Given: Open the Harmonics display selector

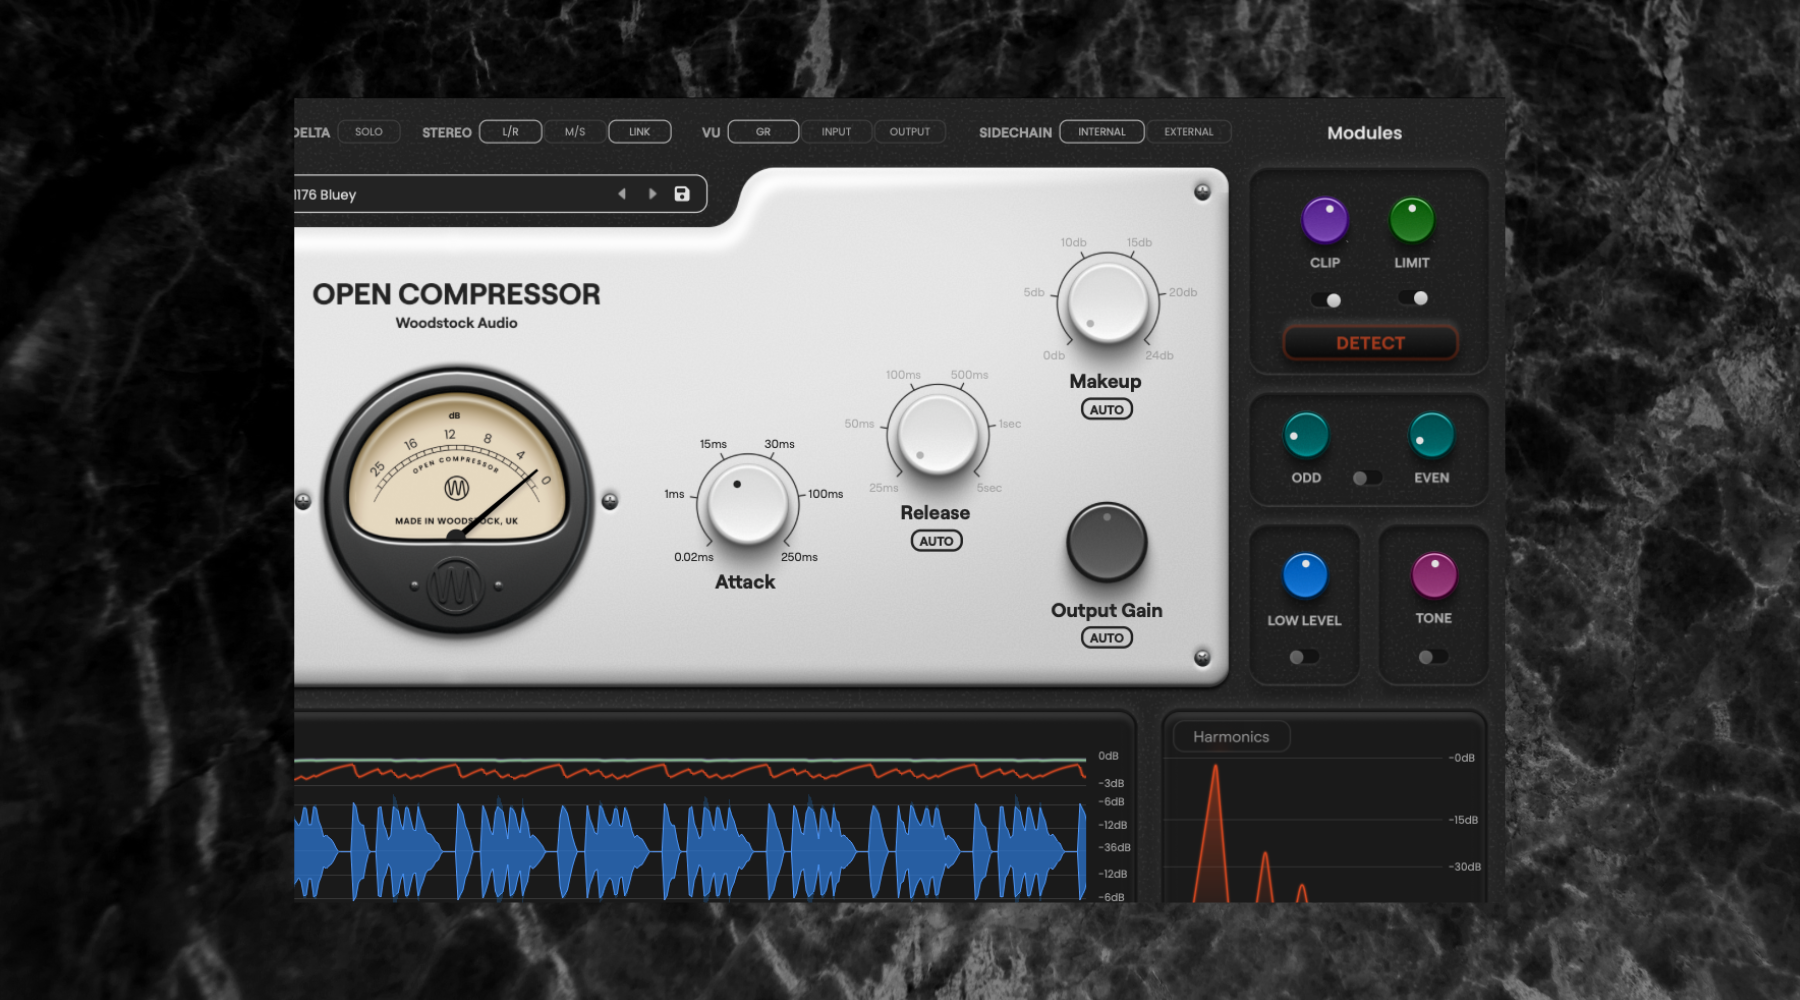Looking at the screenshot, I should tap(1231, 737).
